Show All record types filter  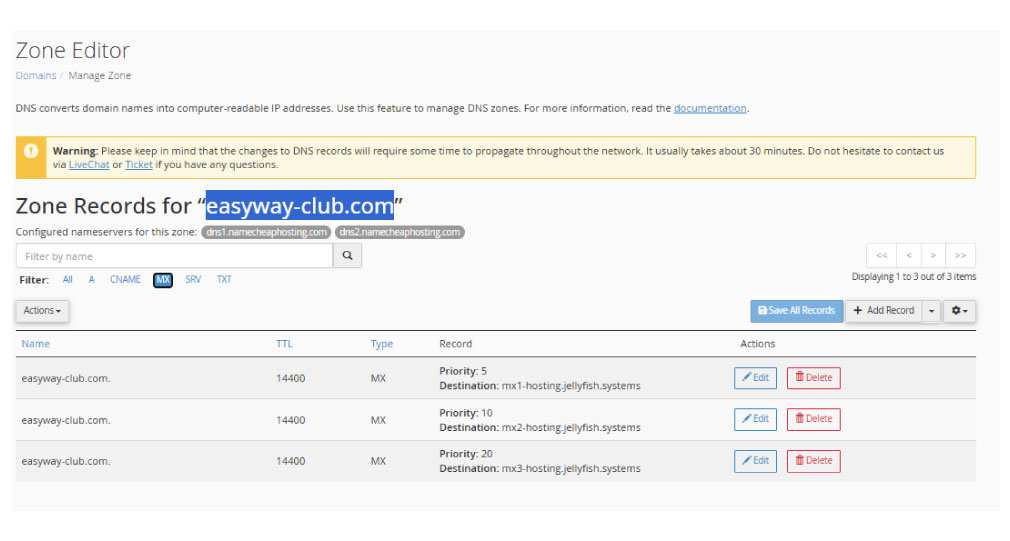point(68,280)
